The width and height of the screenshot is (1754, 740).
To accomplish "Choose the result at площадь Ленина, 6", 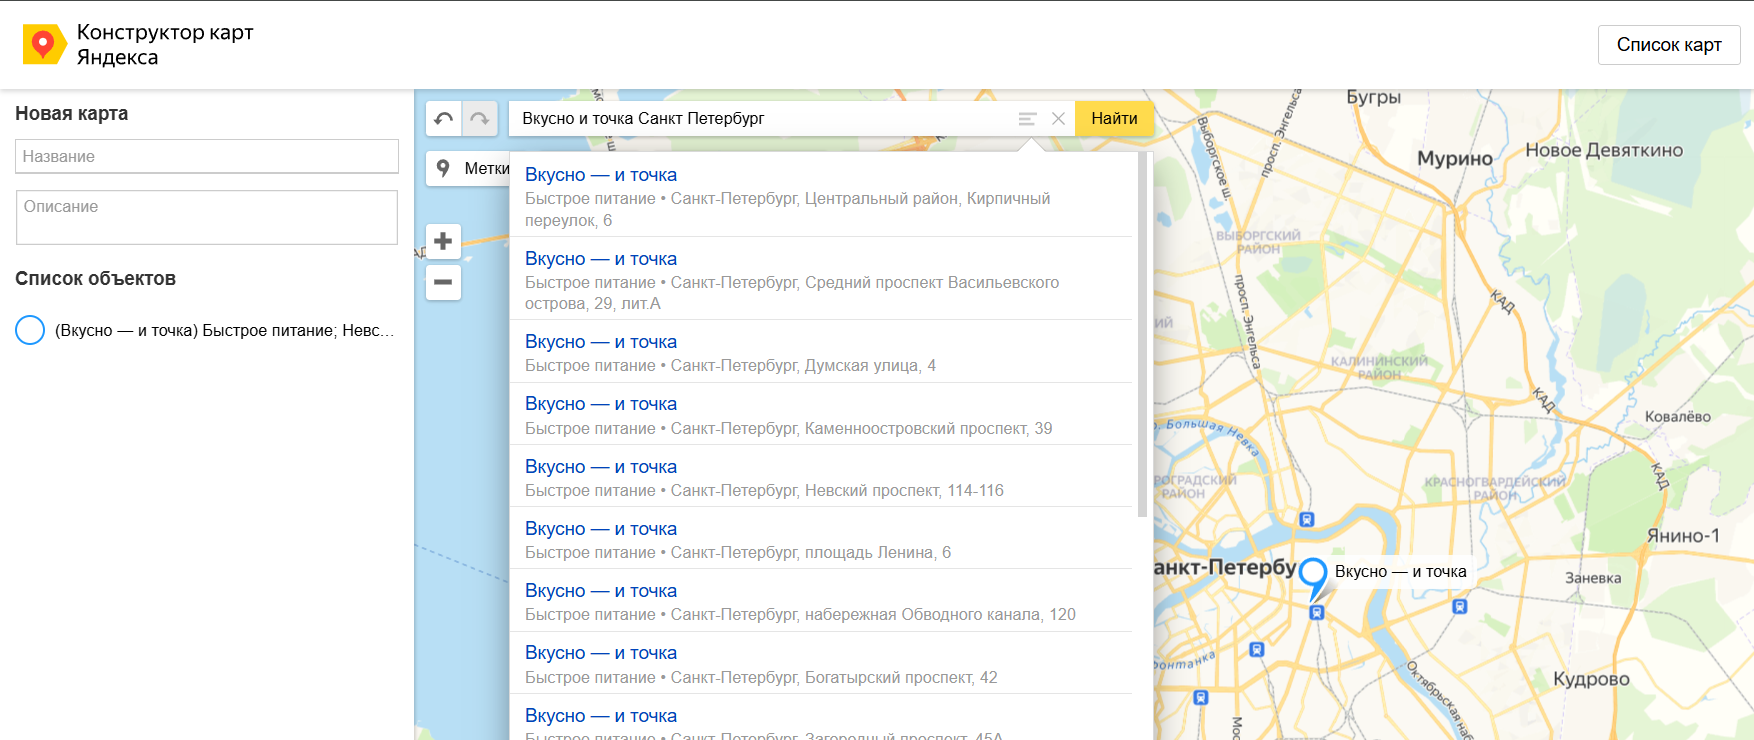I will point(821,538).
